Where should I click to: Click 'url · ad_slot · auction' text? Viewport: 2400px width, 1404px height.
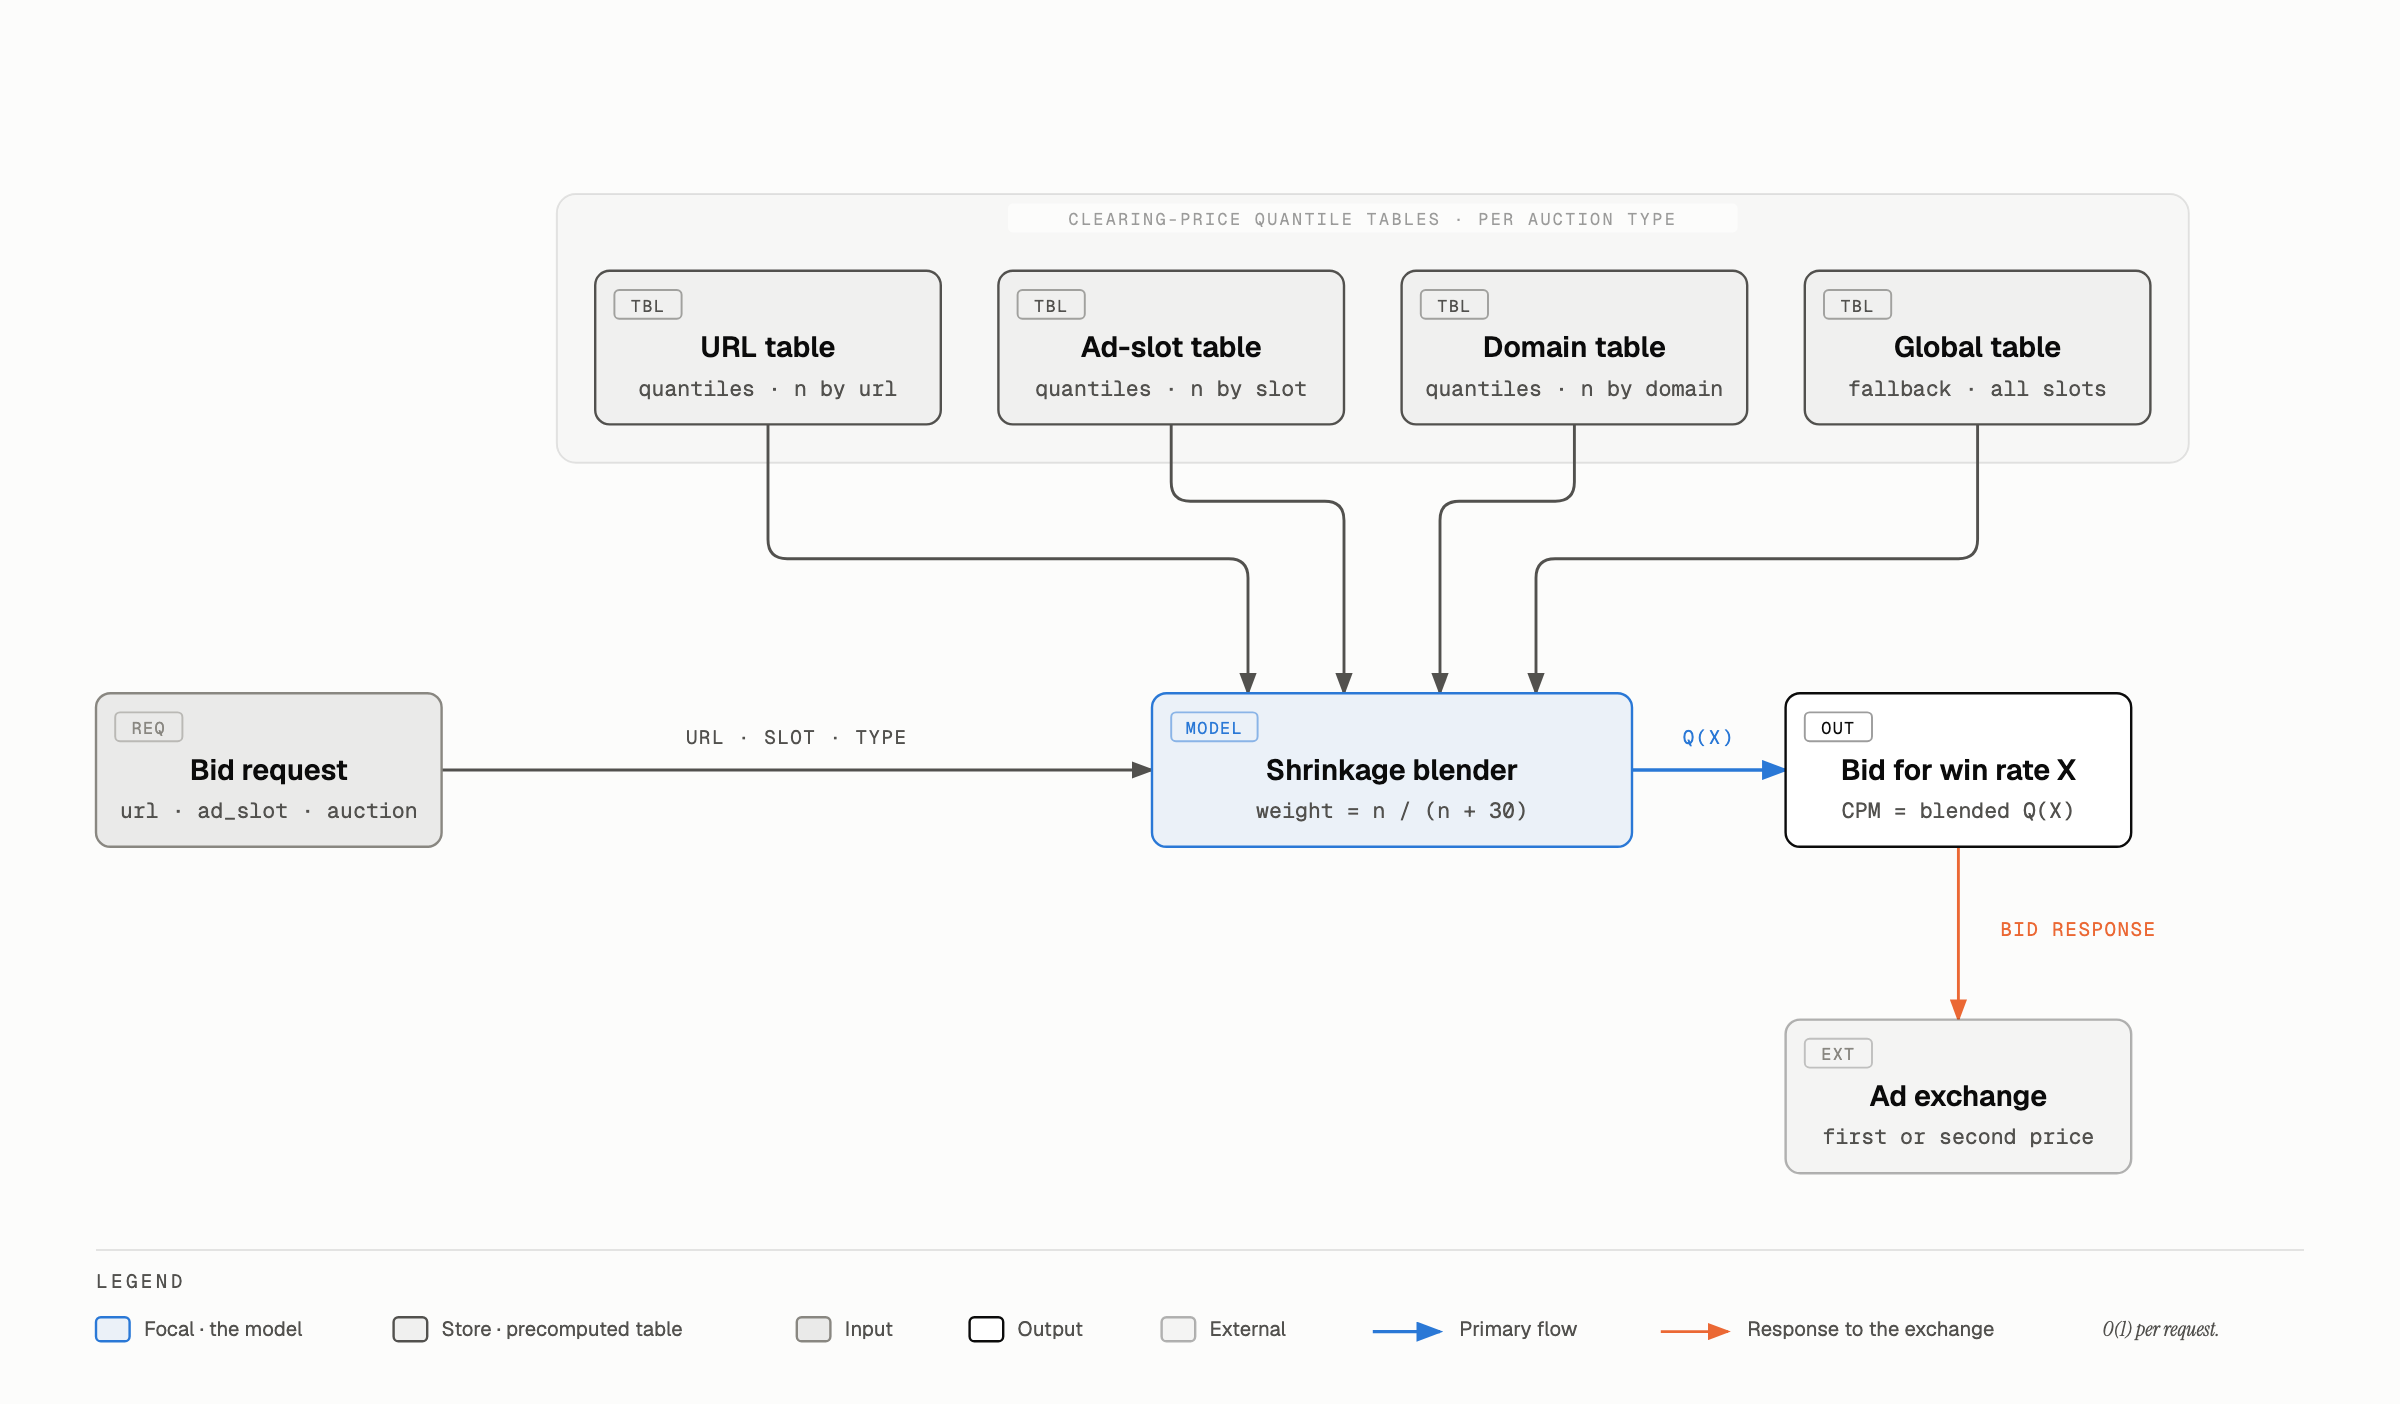pyautogui.click(x=268, y=810)
